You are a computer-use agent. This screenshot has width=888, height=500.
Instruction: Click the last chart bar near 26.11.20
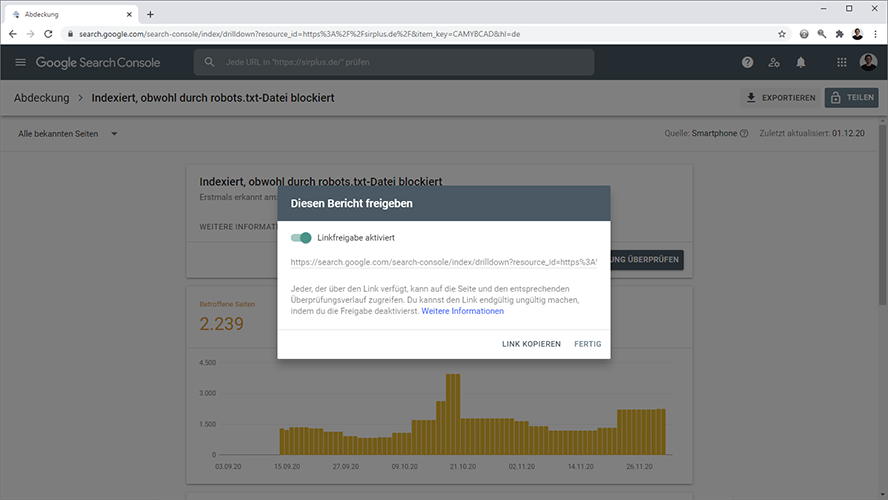(x=662, y=431)
